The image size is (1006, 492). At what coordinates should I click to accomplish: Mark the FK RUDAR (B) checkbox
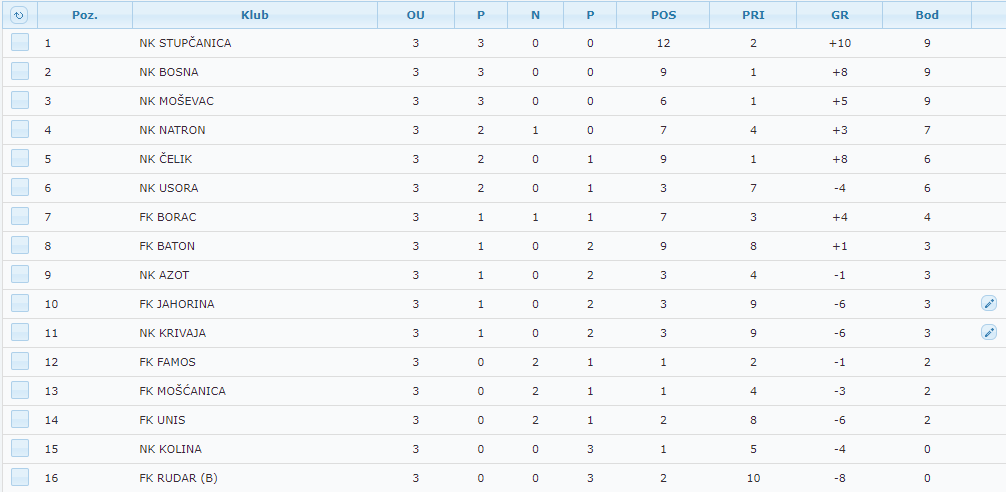(20, 478)
